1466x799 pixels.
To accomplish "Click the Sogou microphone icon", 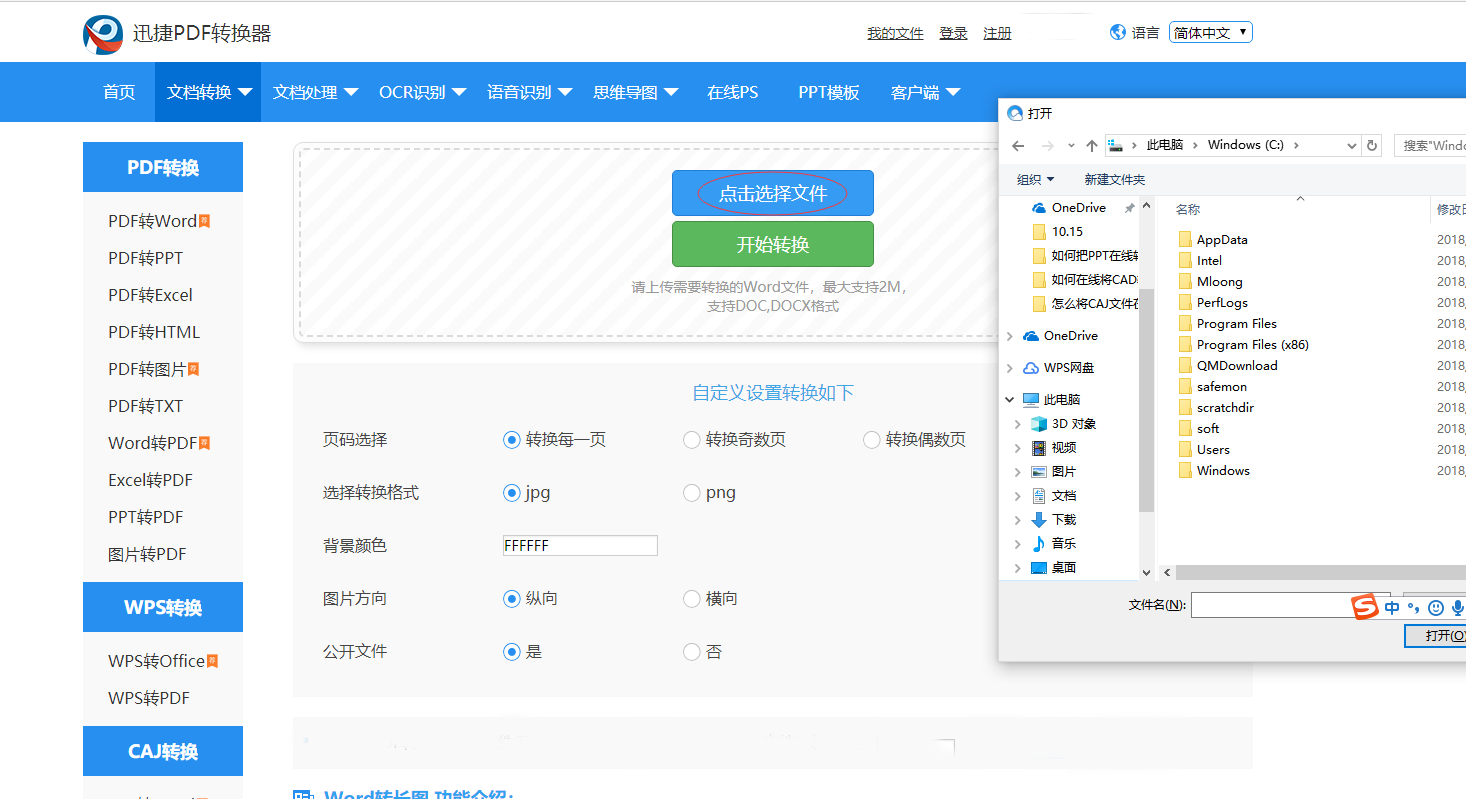I will pyautogui.click(x=1458, y=607).
